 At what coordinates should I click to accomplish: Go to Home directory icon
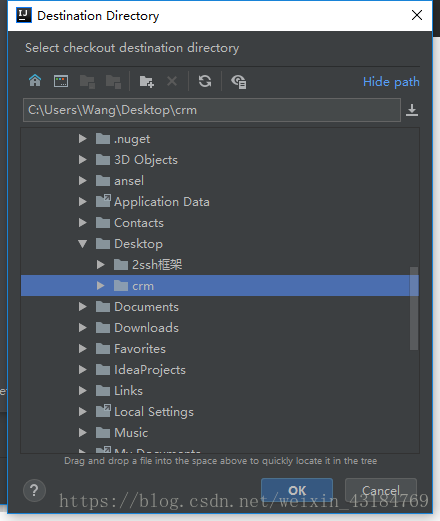pyautogui.click(x=35, y=81)
